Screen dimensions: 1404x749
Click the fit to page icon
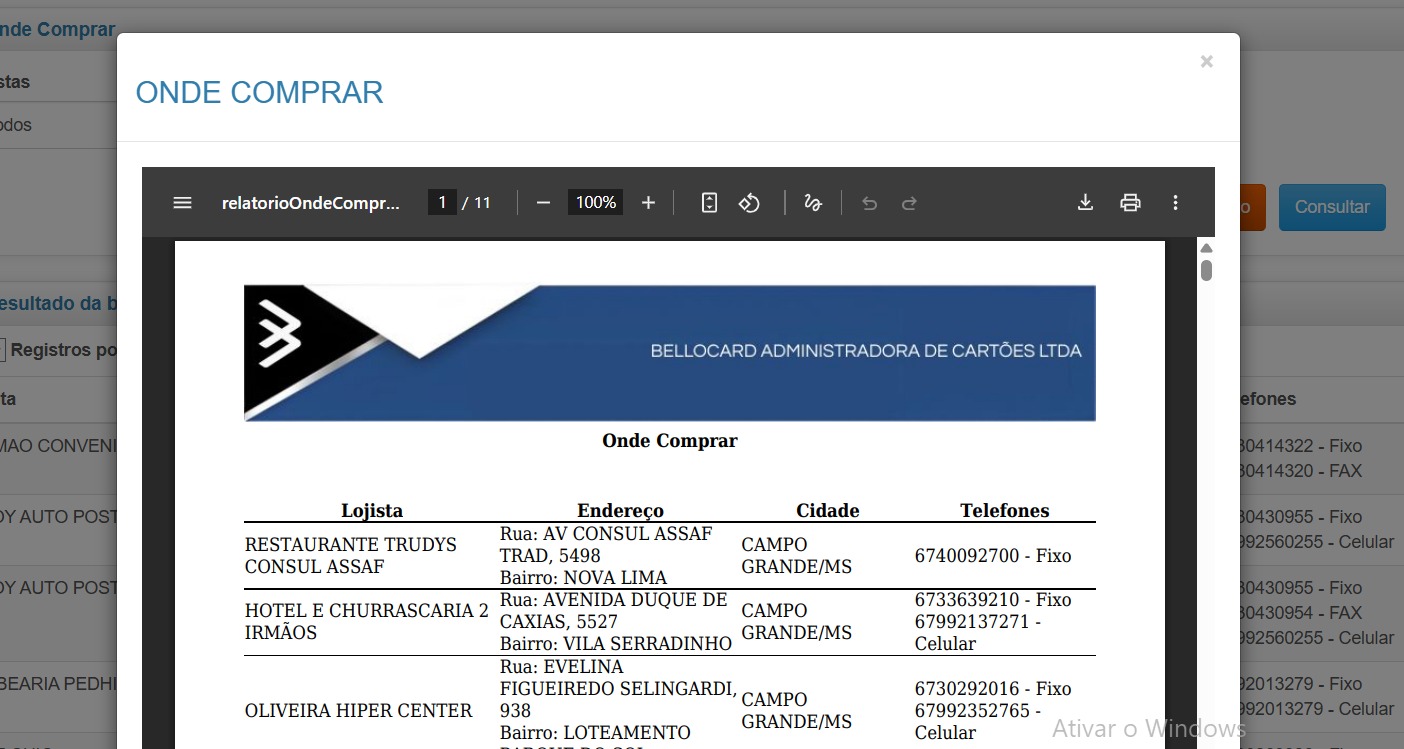point(709,203)
